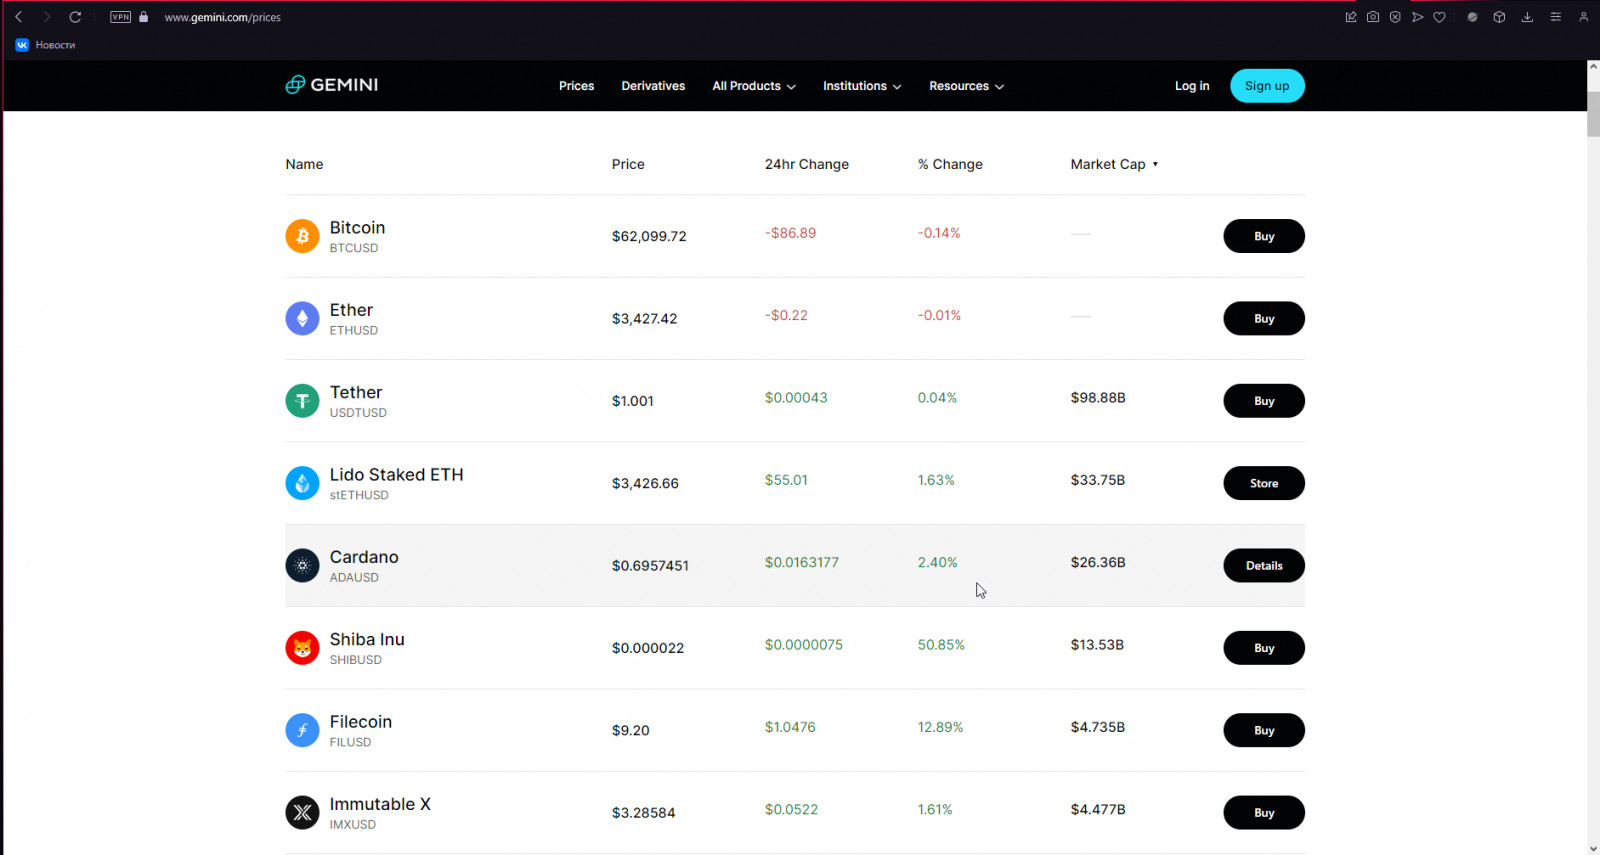The height and width of the screenshot is (855, 1600).
Task: Select Shiba Inu change 50.85%
Action: point(941,645)
